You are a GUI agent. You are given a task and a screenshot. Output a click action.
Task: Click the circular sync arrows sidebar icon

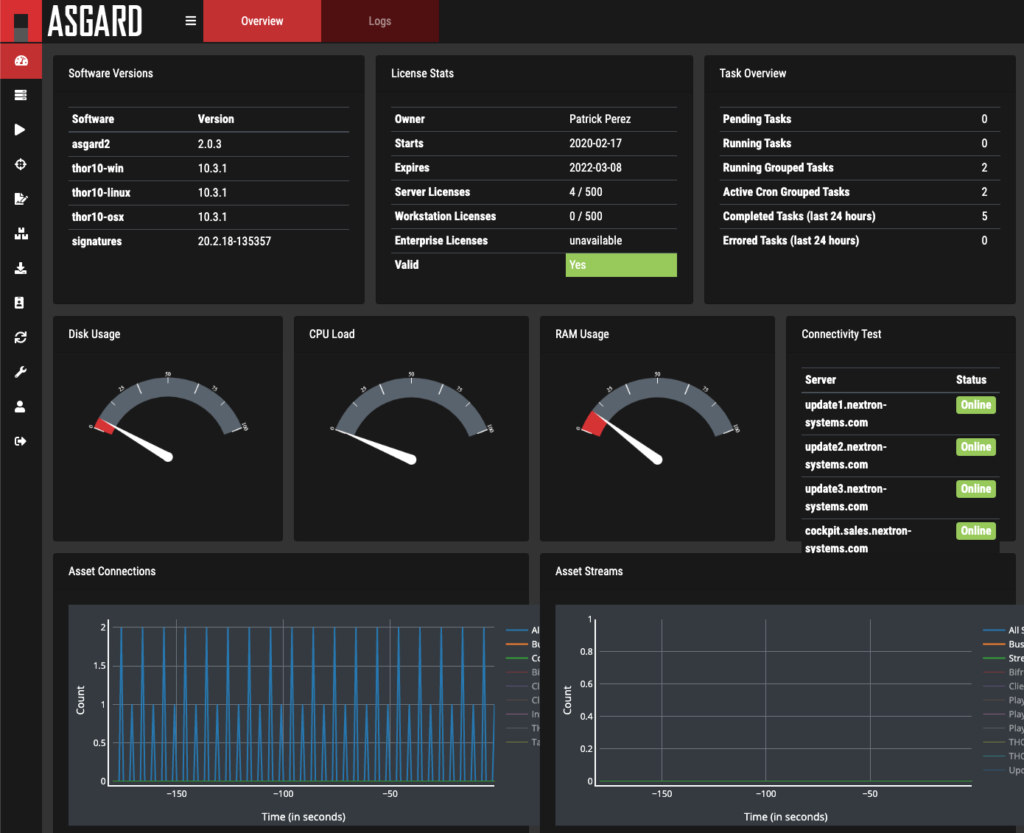(21, 338)
